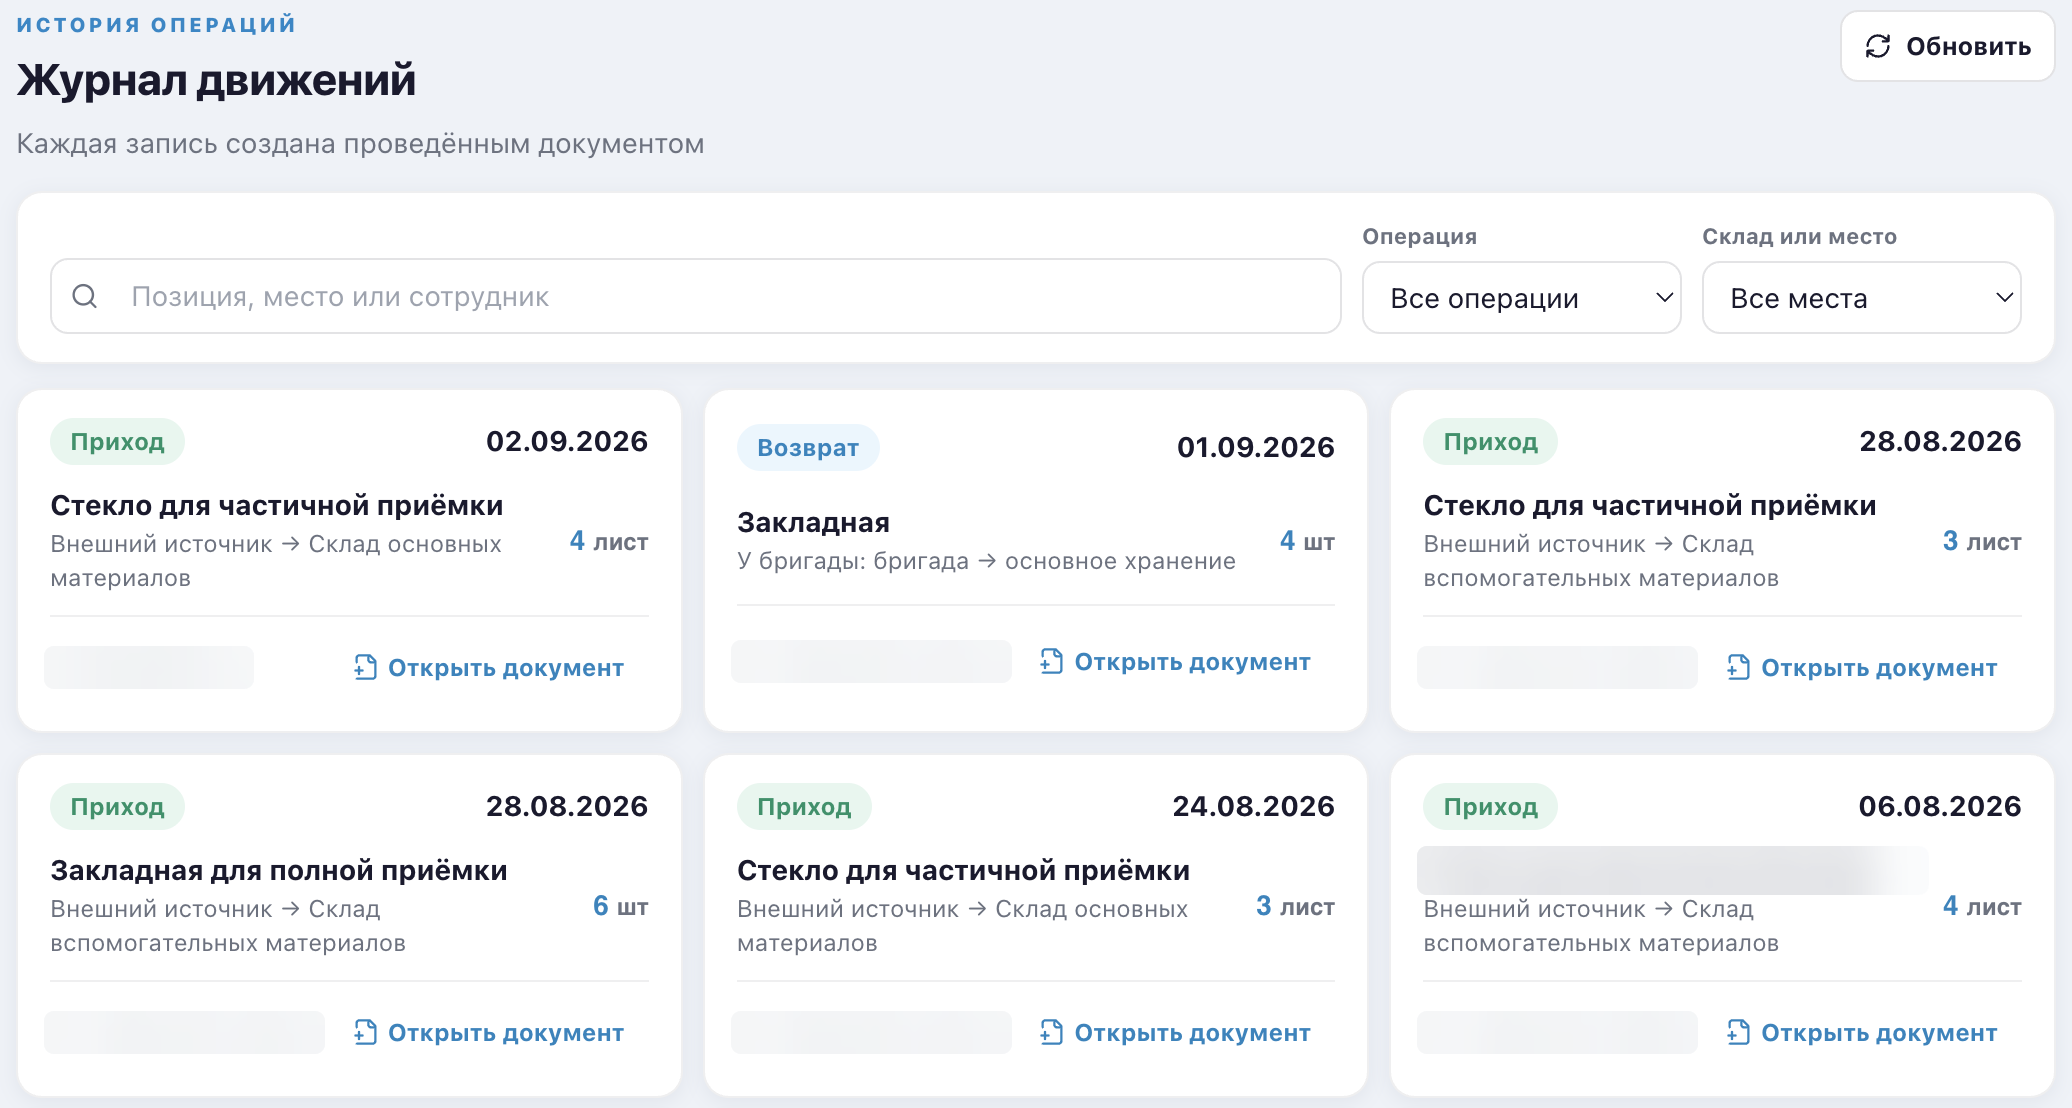Click the document icon on the 24.08.2026 card

pyautogui.click(x=1051, y=1032)
